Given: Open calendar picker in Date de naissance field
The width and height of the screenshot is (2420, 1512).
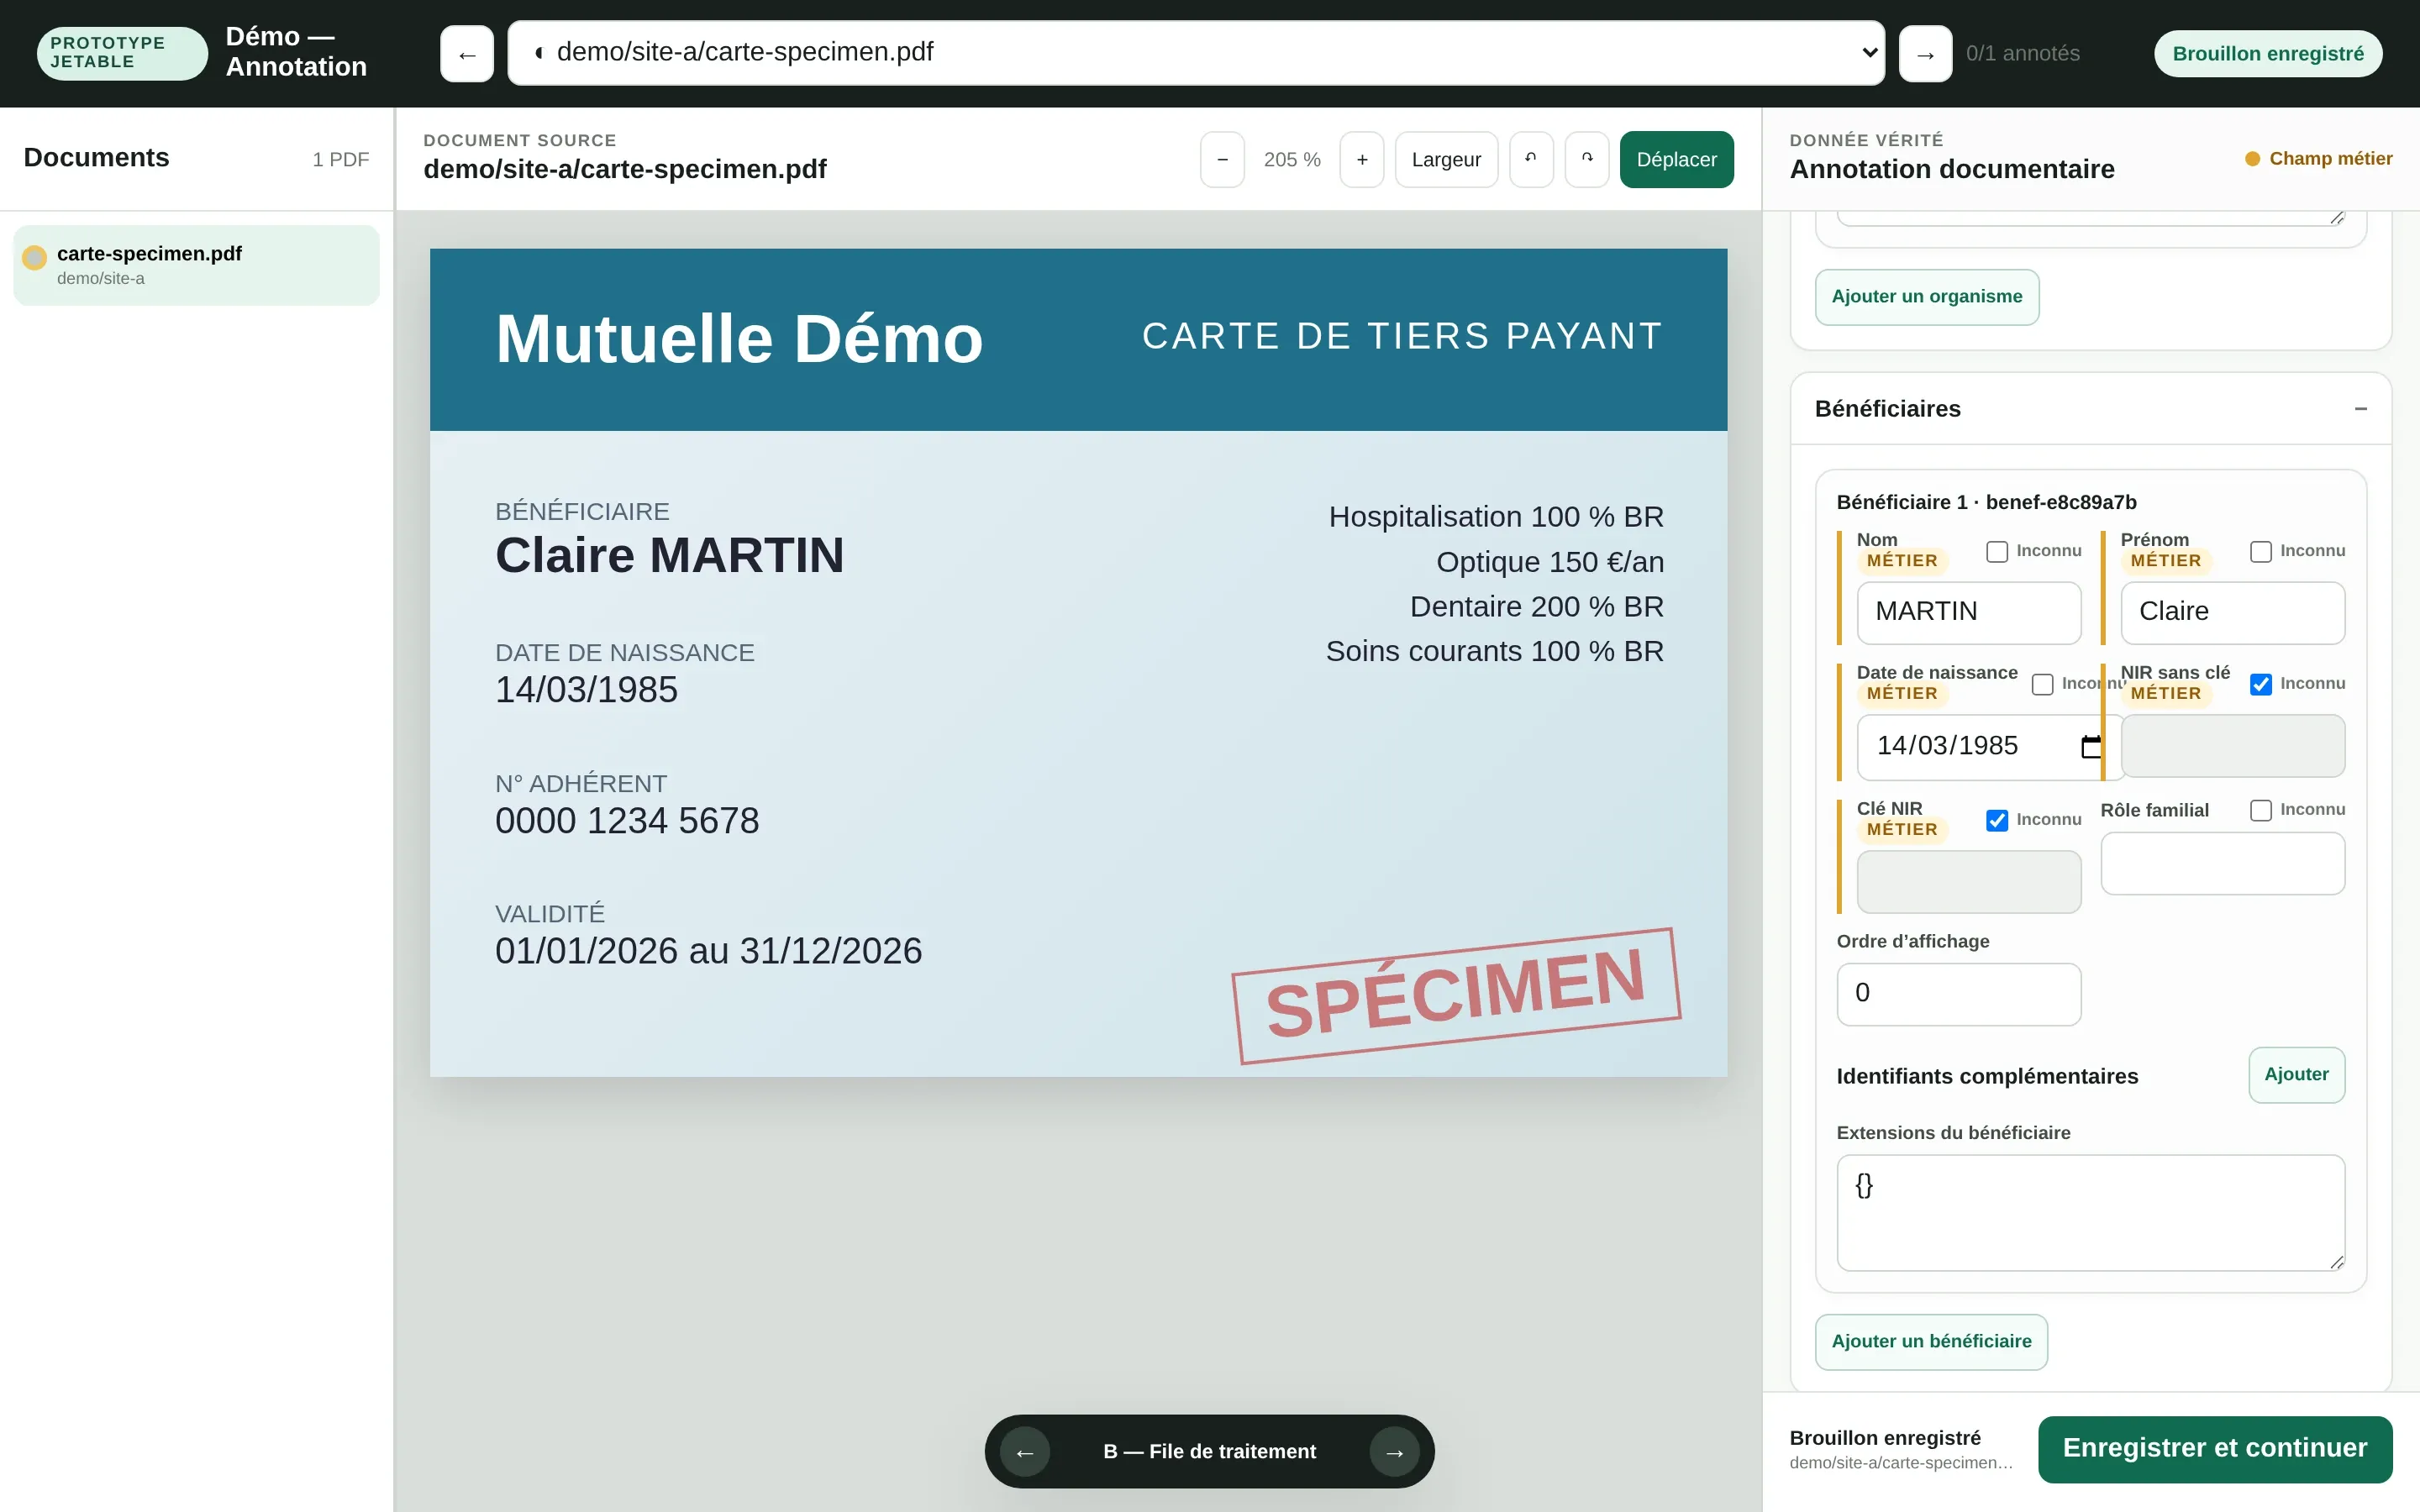Looking at the screenshot, I should click(2090, 746).
